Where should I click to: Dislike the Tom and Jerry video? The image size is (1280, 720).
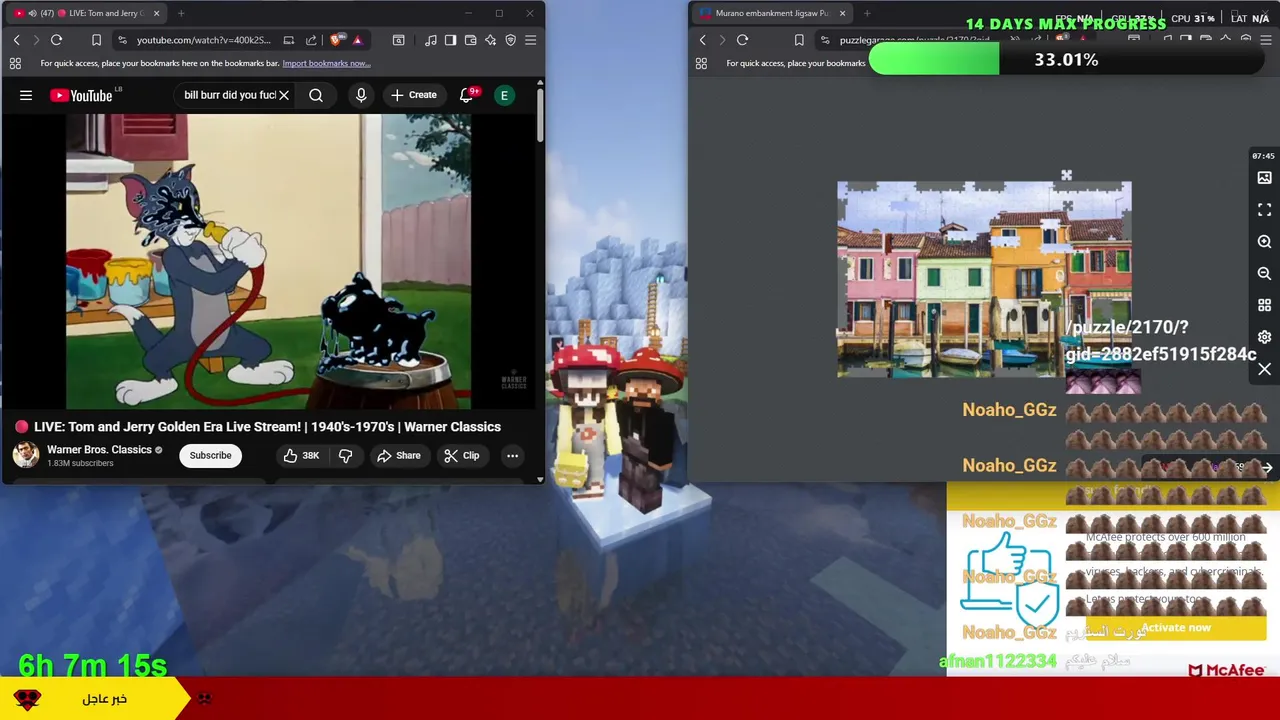(345, 455)
